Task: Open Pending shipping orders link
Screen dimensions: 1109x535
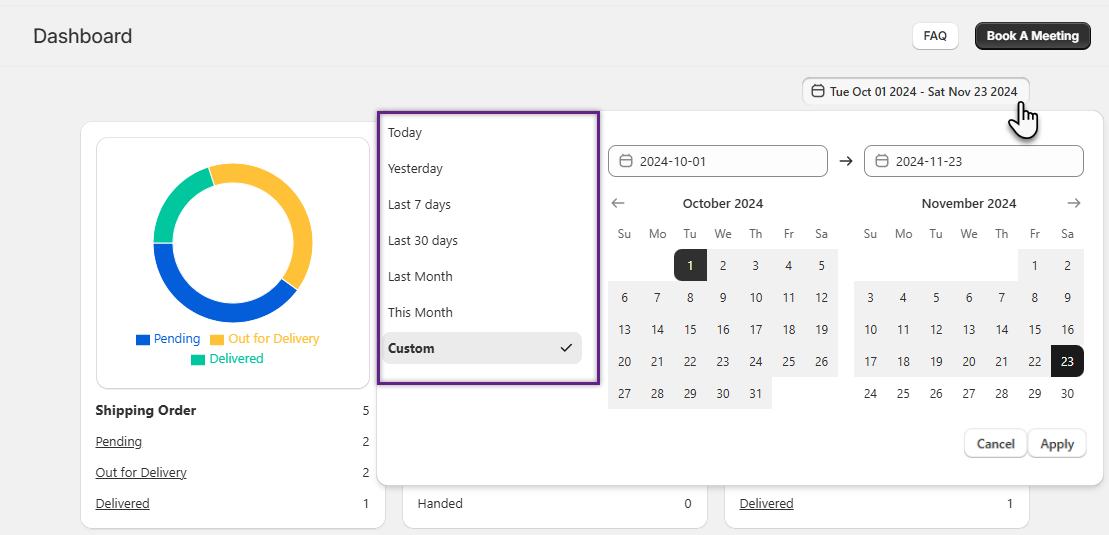Action: [x=118, y=442]
